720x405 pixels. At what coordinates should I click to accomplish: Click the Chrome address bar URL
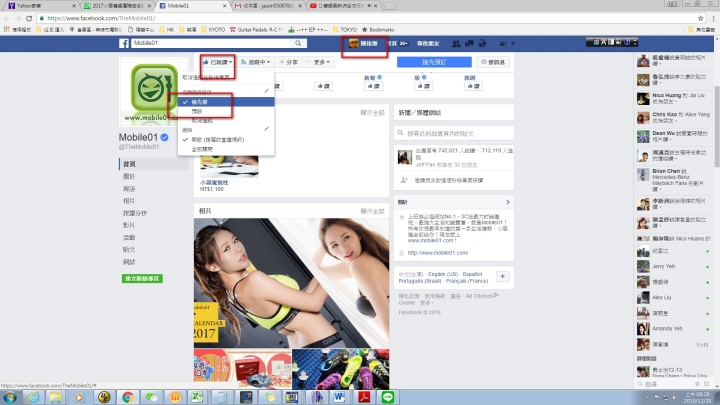[101, 18]
